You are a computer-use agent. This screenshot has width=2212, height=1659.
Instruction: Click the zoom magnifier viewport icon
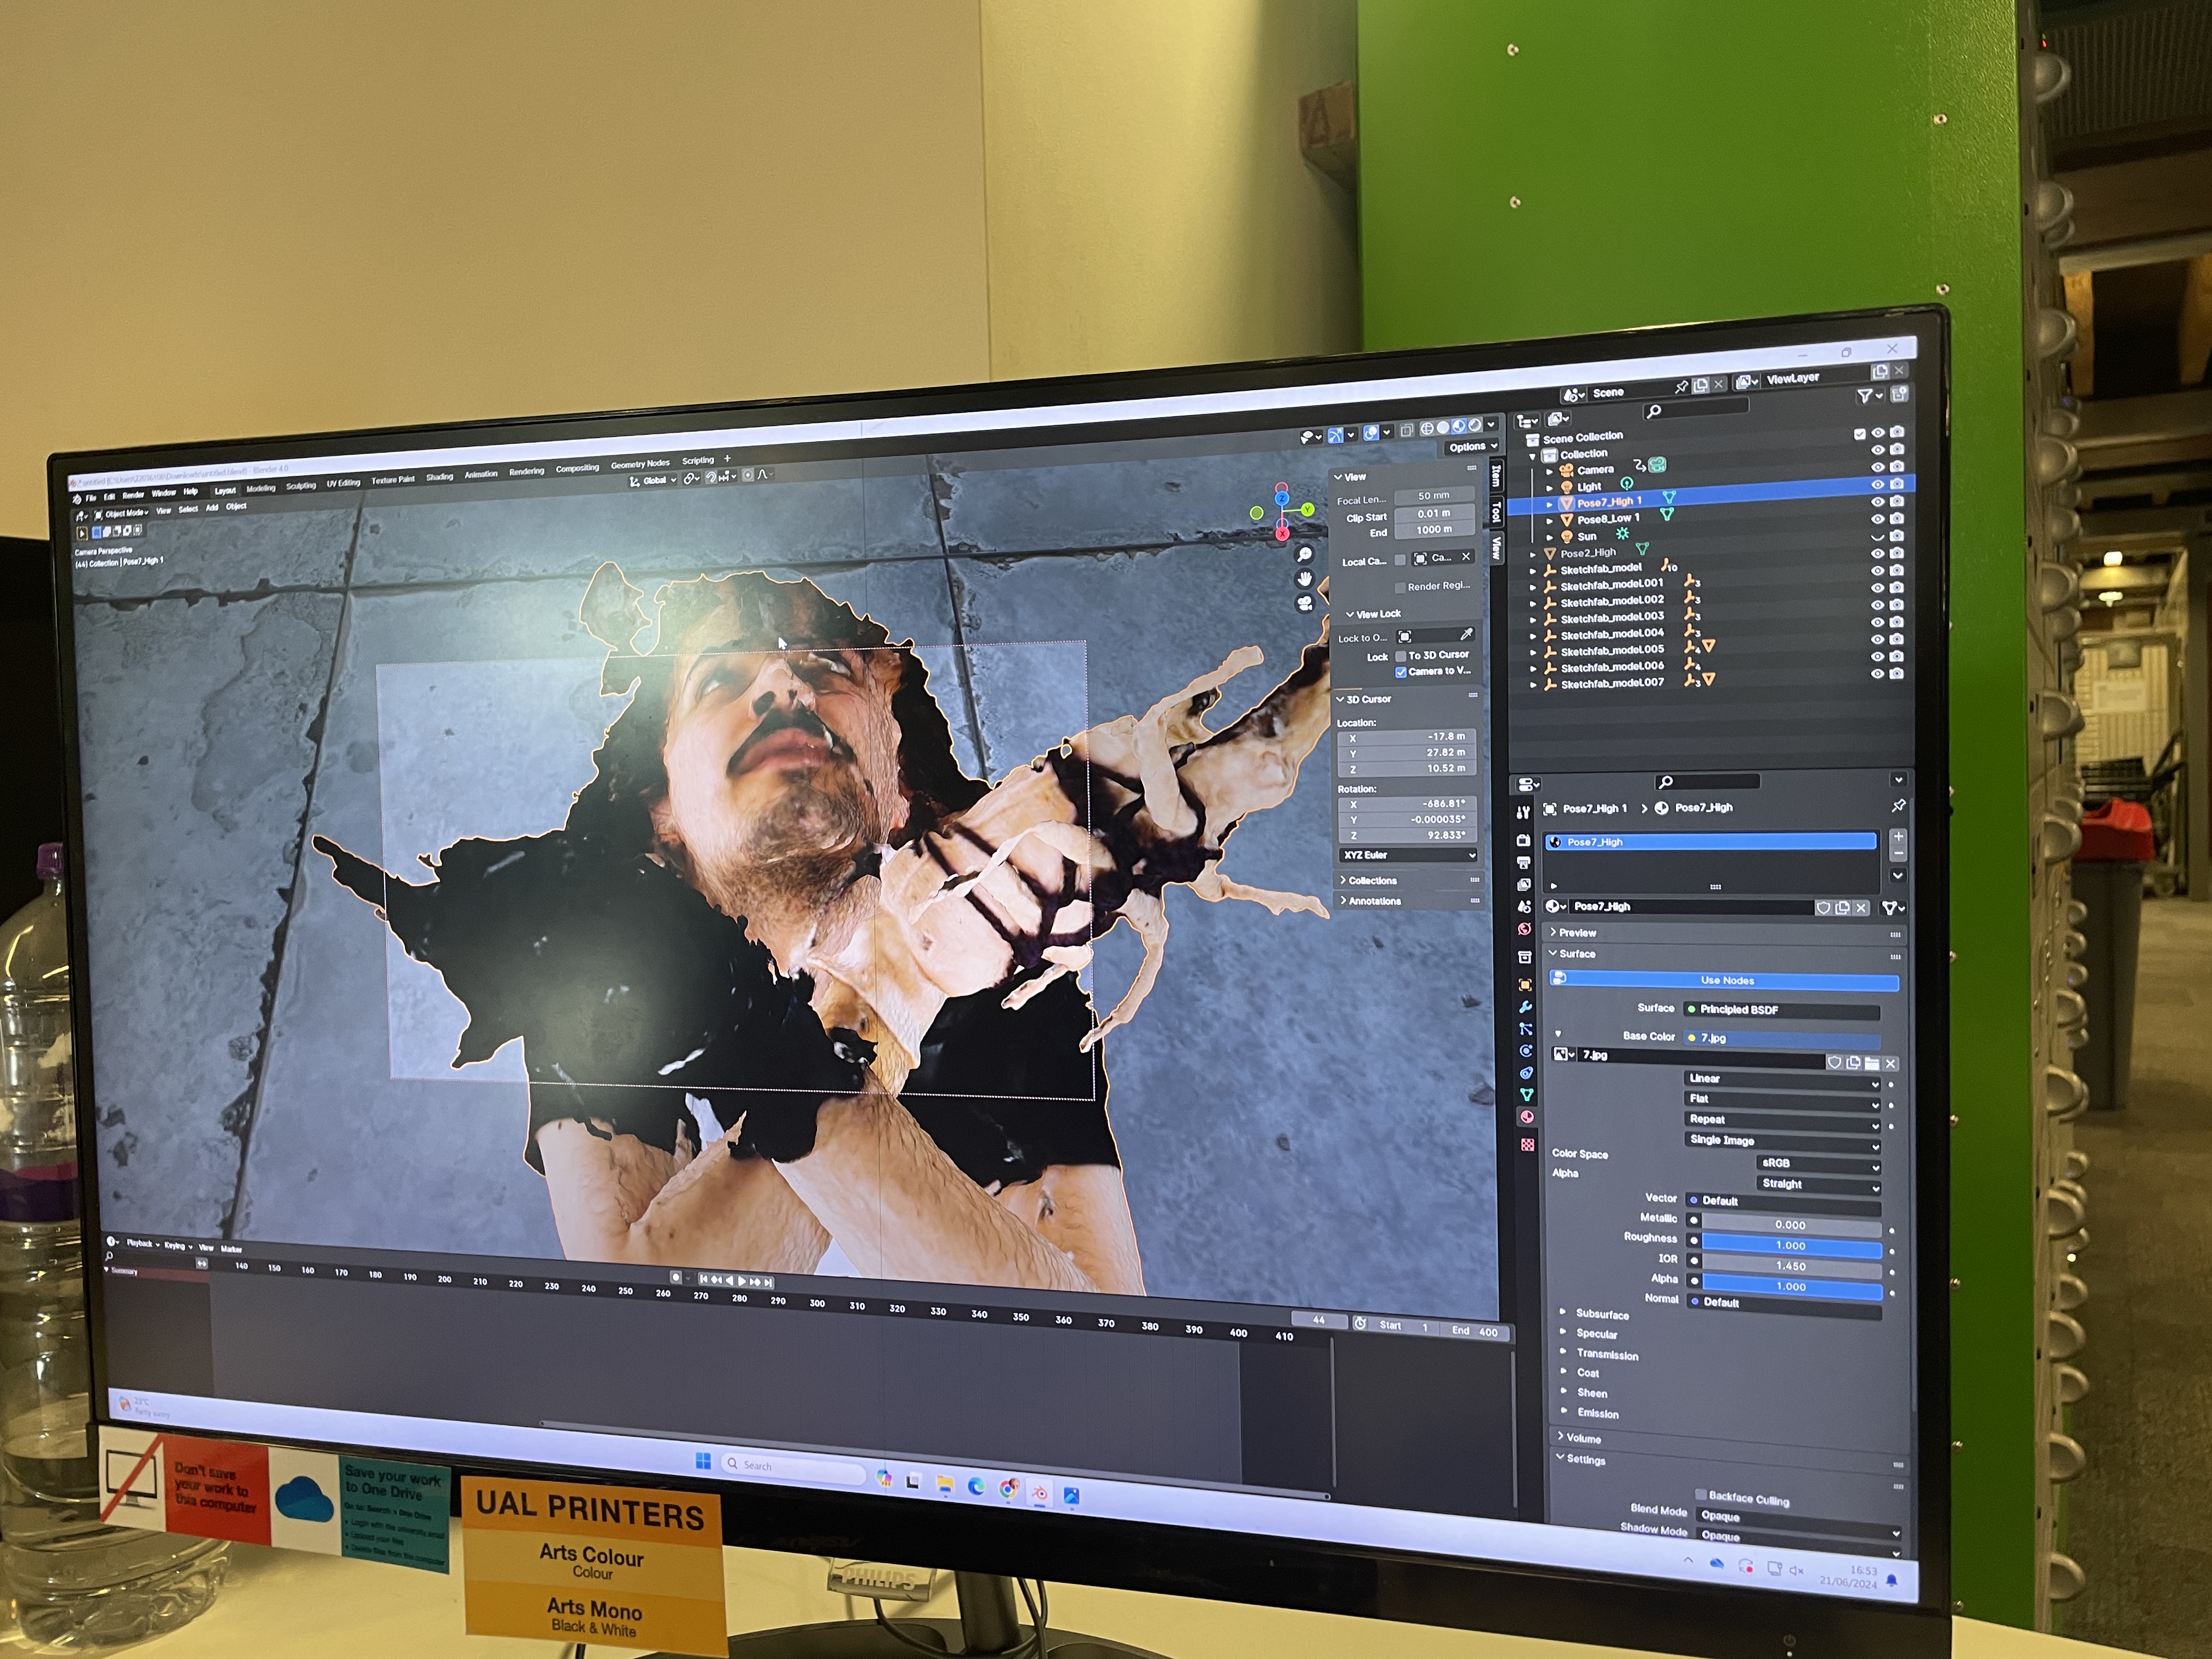1304,554
